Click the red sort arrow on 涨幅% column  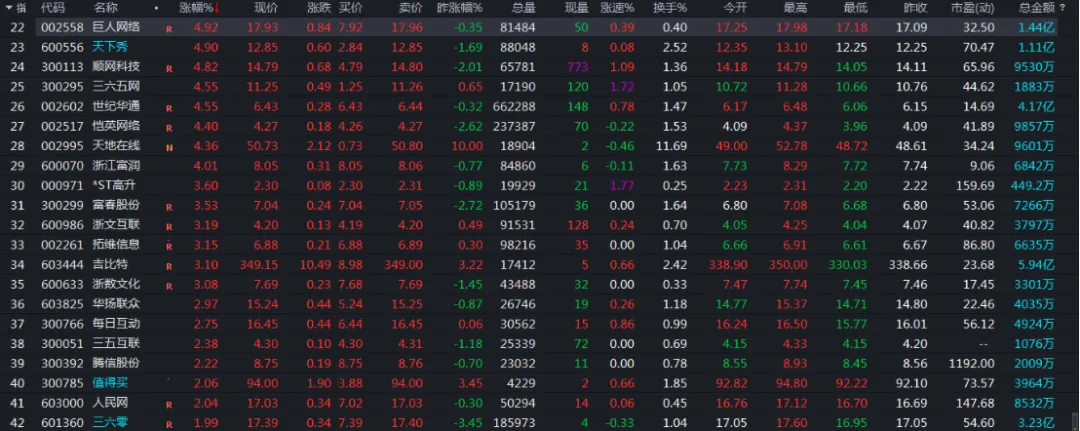click(218, 8)
